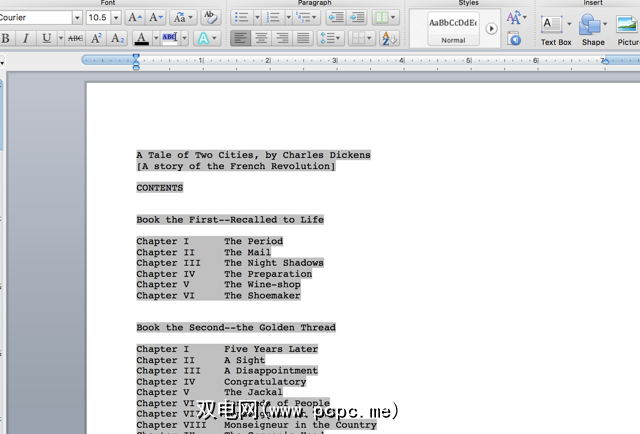
Task: Open the multilevel list menu
Action: pyautogui.click(x=306, y=18)
